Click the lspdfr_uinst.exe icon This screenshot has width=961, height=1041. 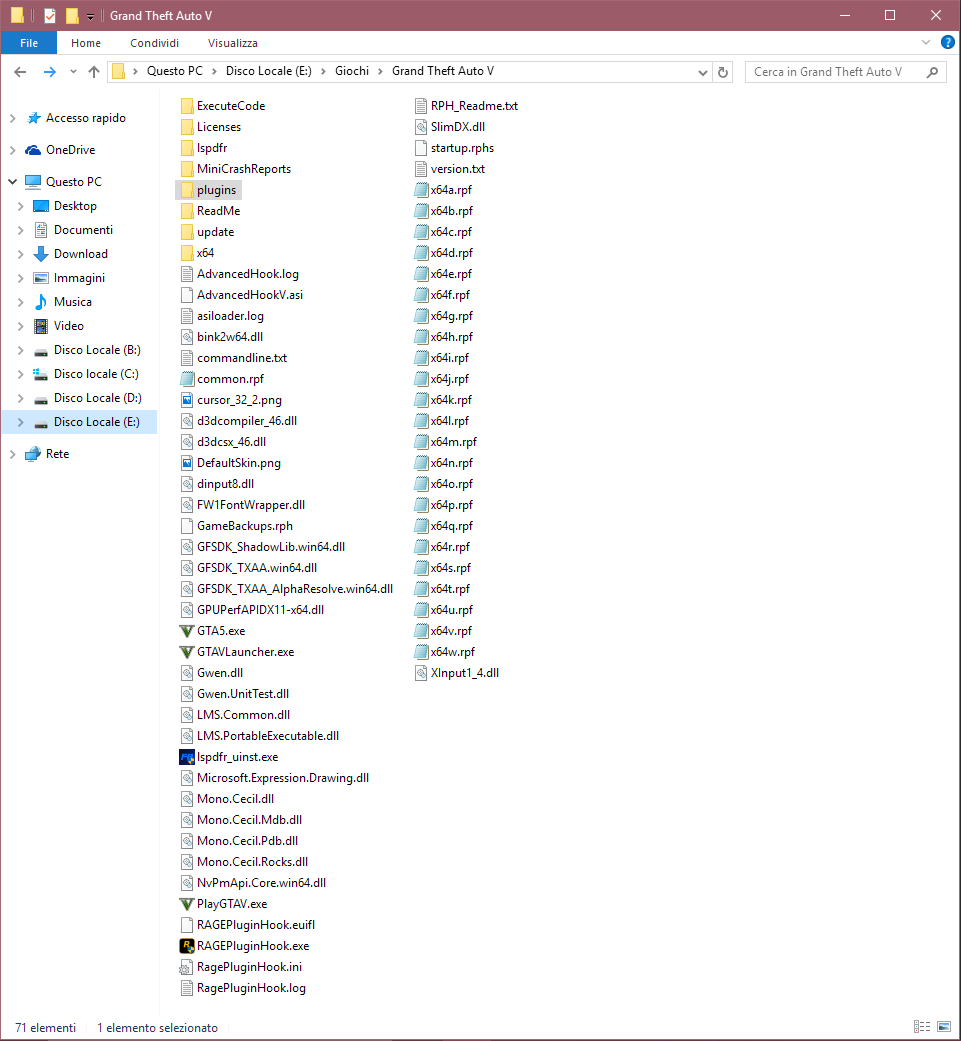187,757
